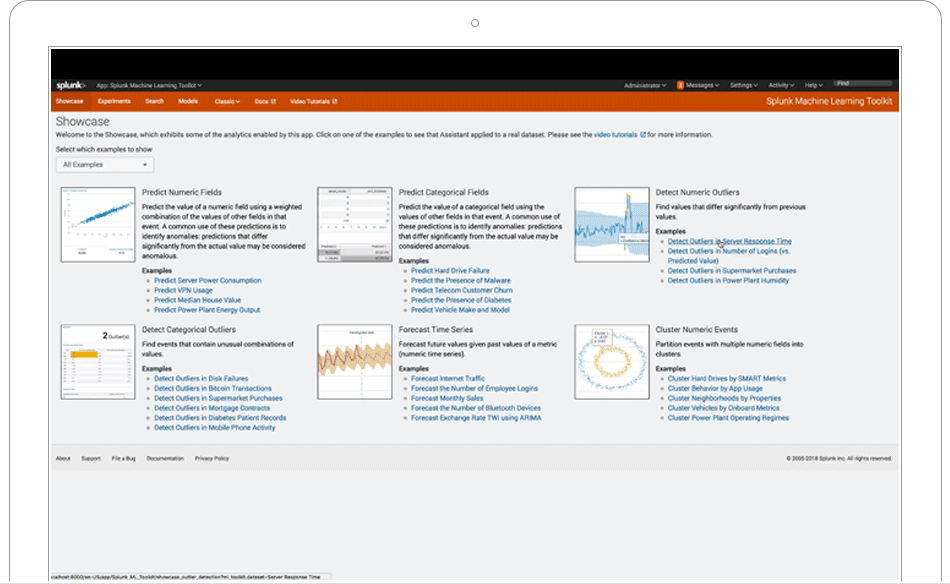Open Predict Power Plant Energy Output
This screenshot has height=584, width=950.
point(207,310)
